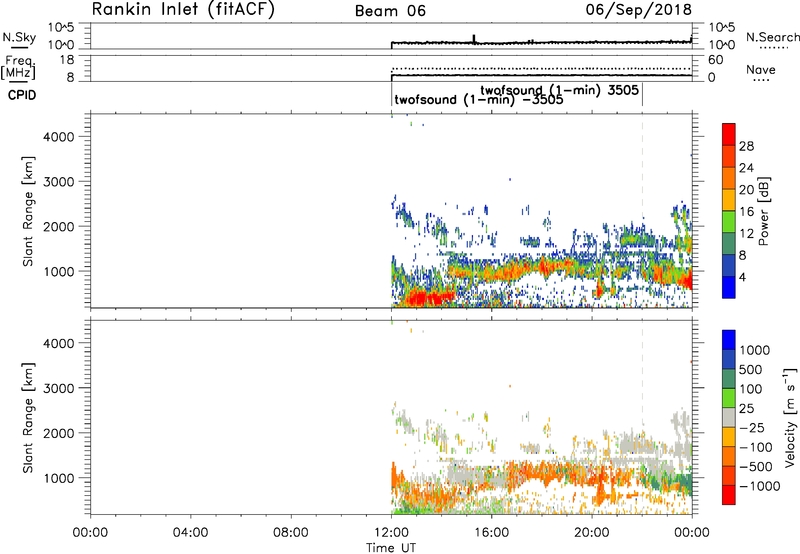800x554 pixels.
Task: Click the '1000' Velocity colorbar value
Action: point(754,350)
